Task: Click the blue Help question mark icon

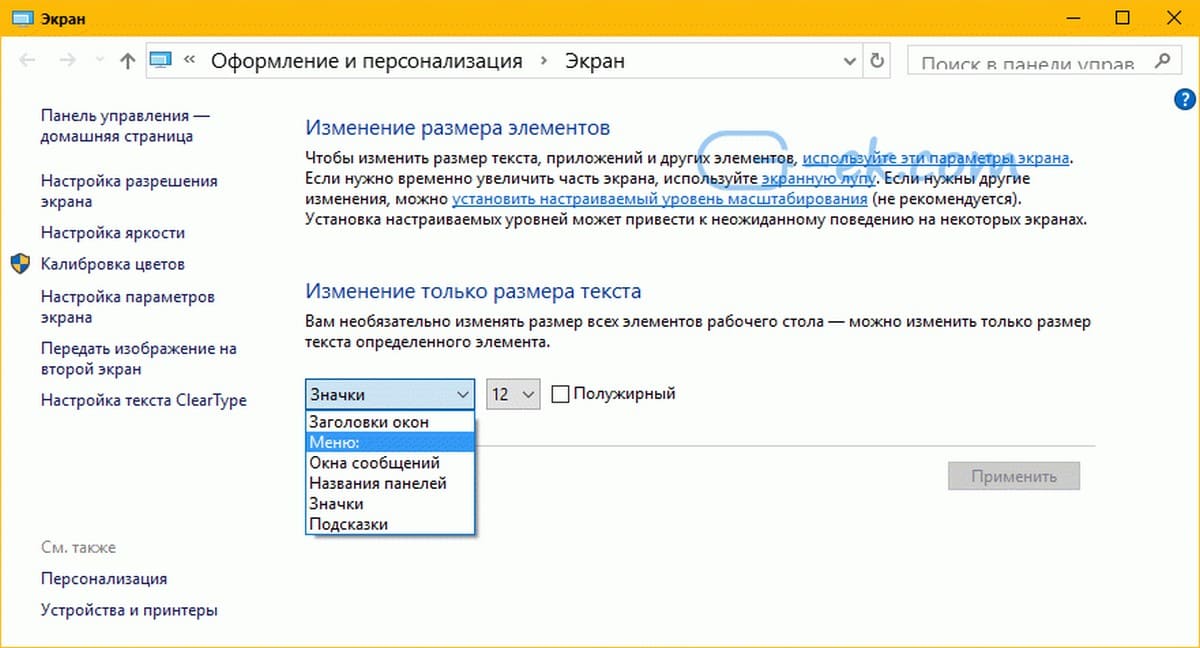Action: click(x=1183, y=99)
